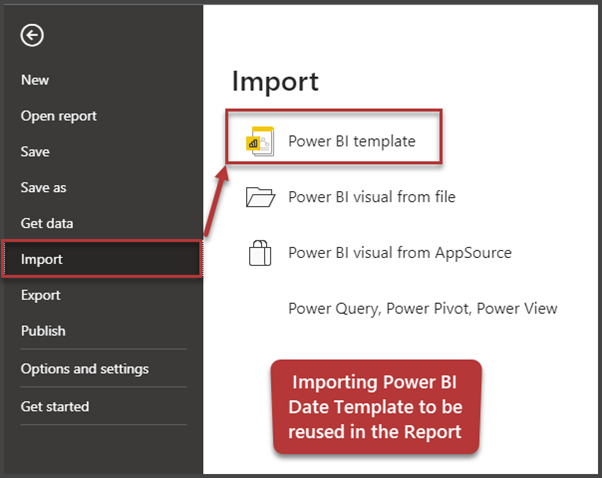The height and width of the screenshot is (478, 602).
Task: Open the Get data menu entry
Action: pyautogui.click(x=47, y=223)
